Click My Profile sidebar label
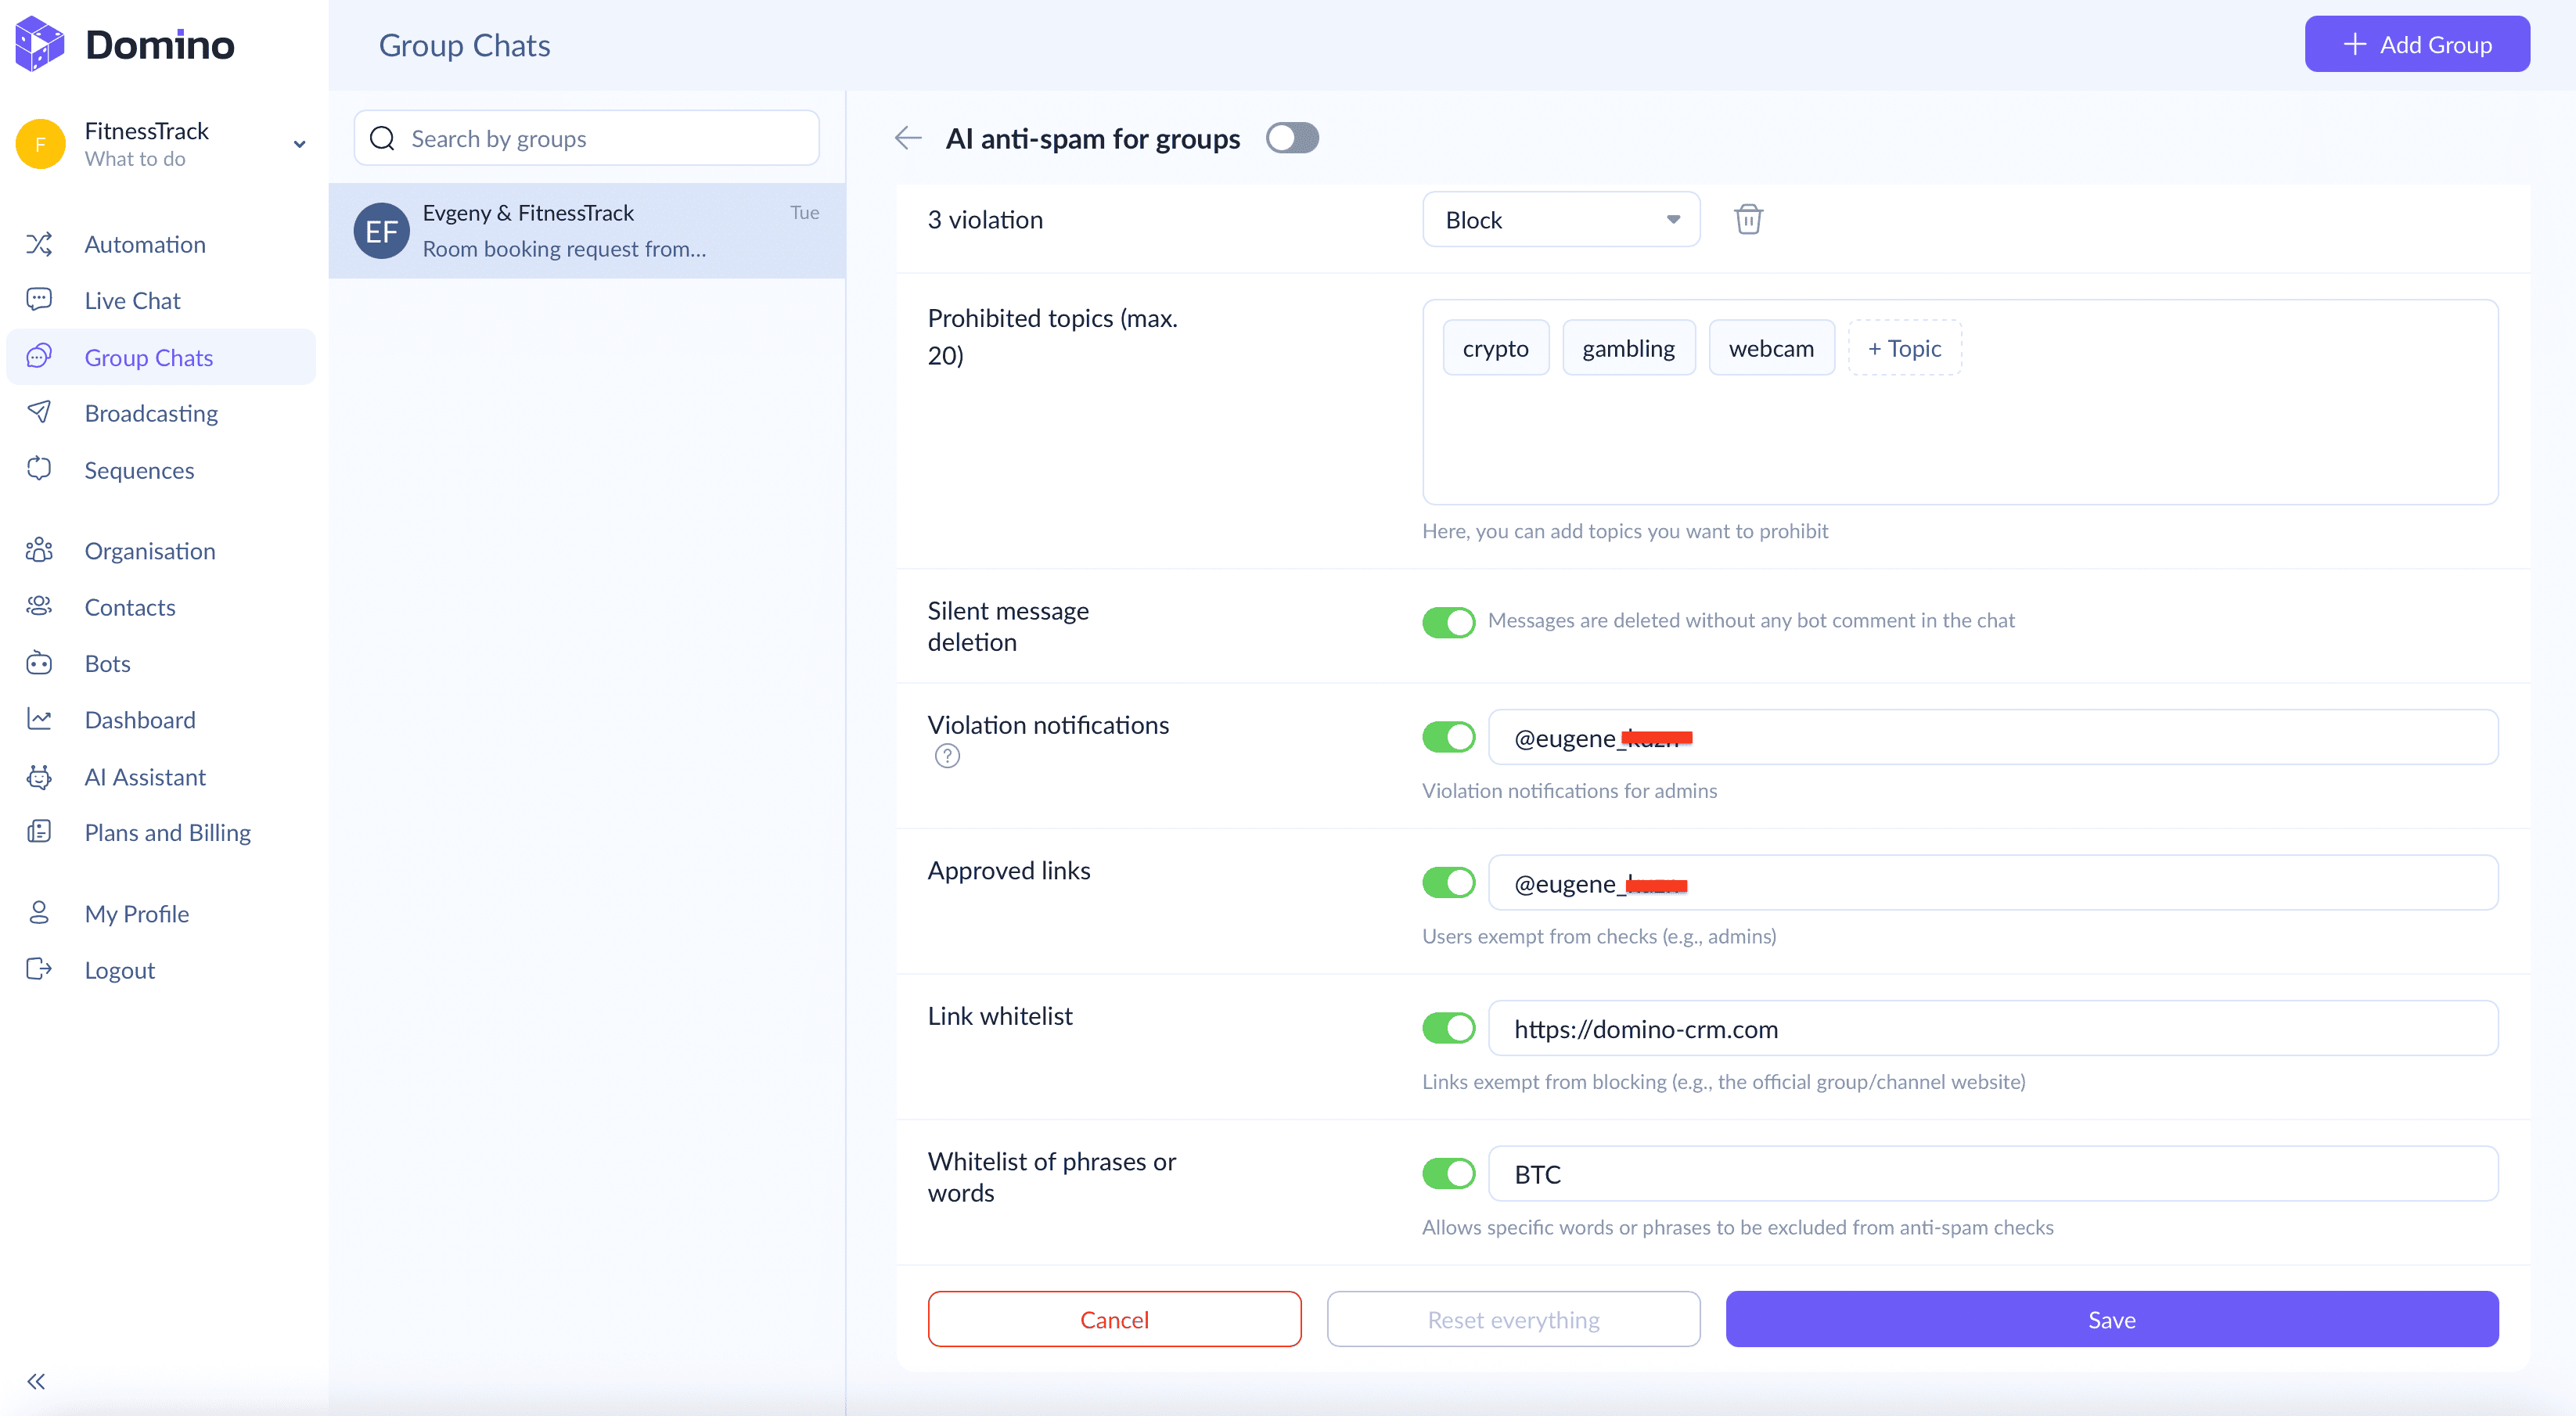 coord(137,914)
